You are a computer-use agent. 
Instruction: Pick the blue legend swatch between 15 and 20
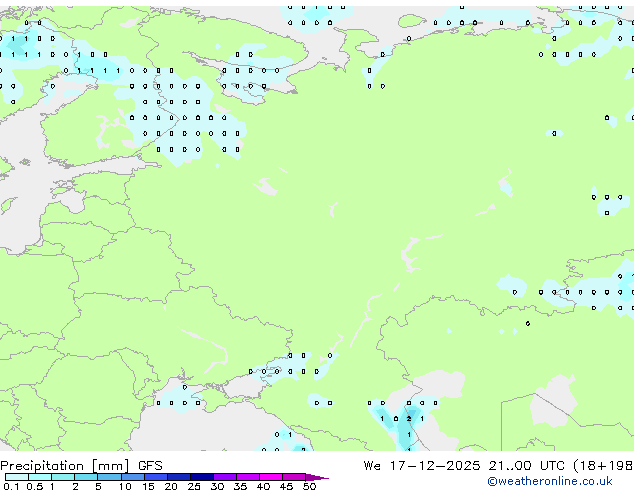click(x=155, y=477)
